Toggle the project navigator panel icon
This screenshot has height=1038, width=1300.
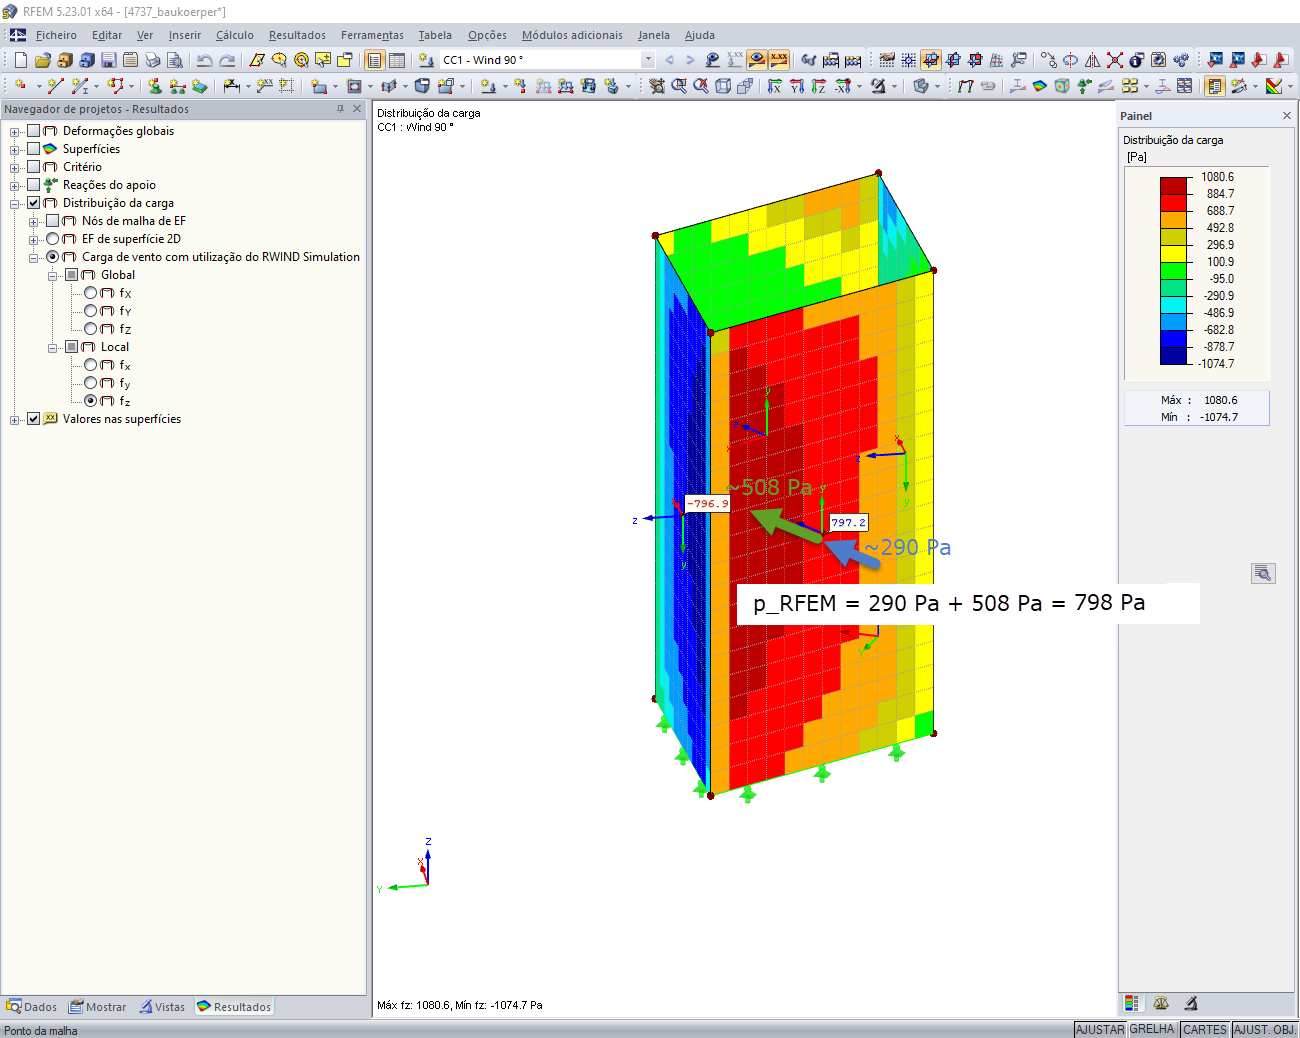point(375,60)
